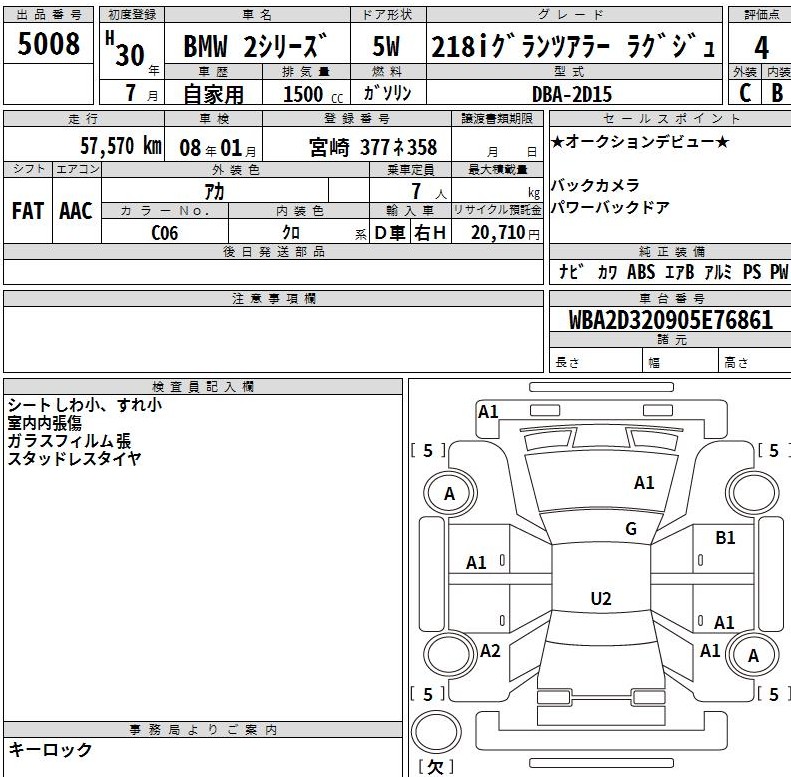Click the grade 218iグランツアラー ラグジュ
This screenshot has height=777, width=791.
pyautogui.click(x=574, y=46)
